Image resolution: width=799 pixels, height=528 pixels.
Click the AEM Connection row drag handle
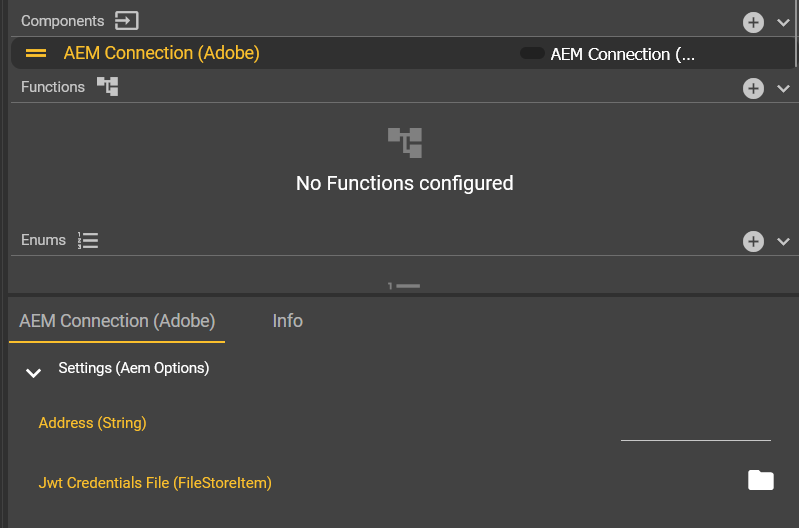pyautogui.click(x=36, y=53)
